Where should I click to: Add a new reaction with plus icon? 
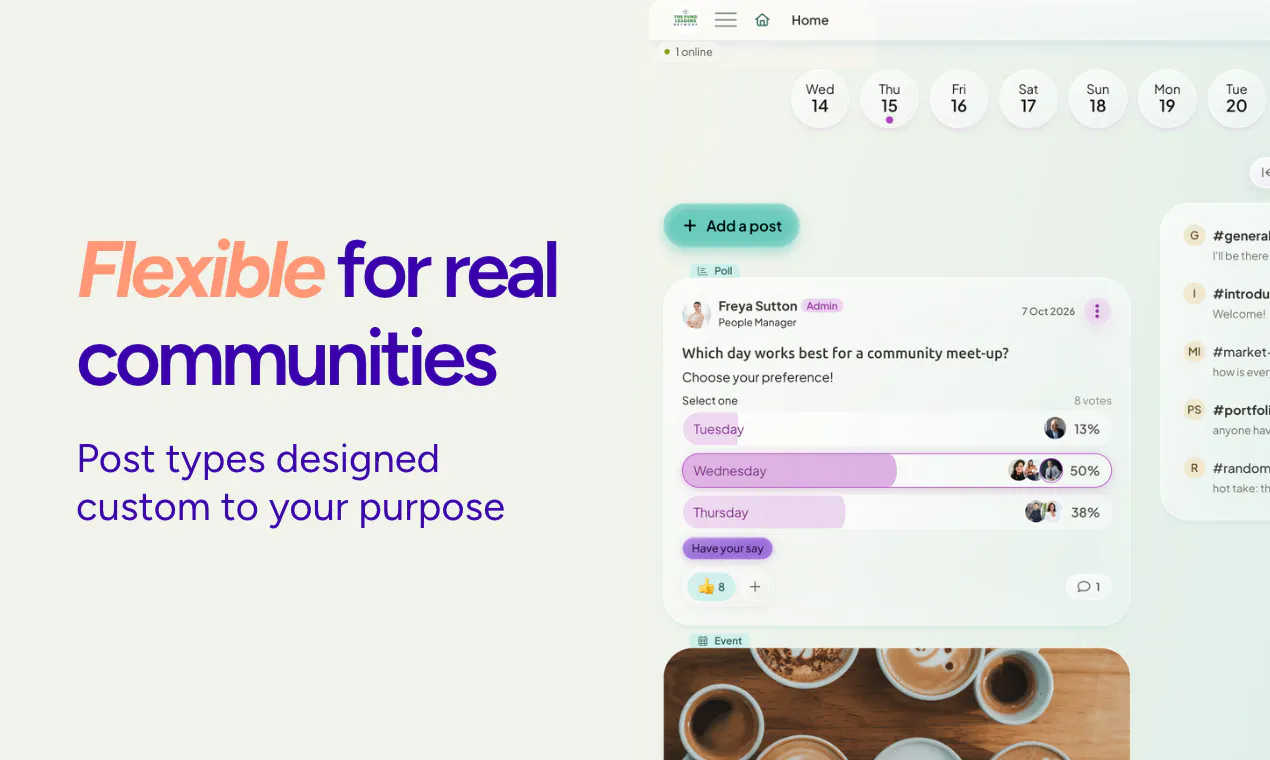point(755,587)
